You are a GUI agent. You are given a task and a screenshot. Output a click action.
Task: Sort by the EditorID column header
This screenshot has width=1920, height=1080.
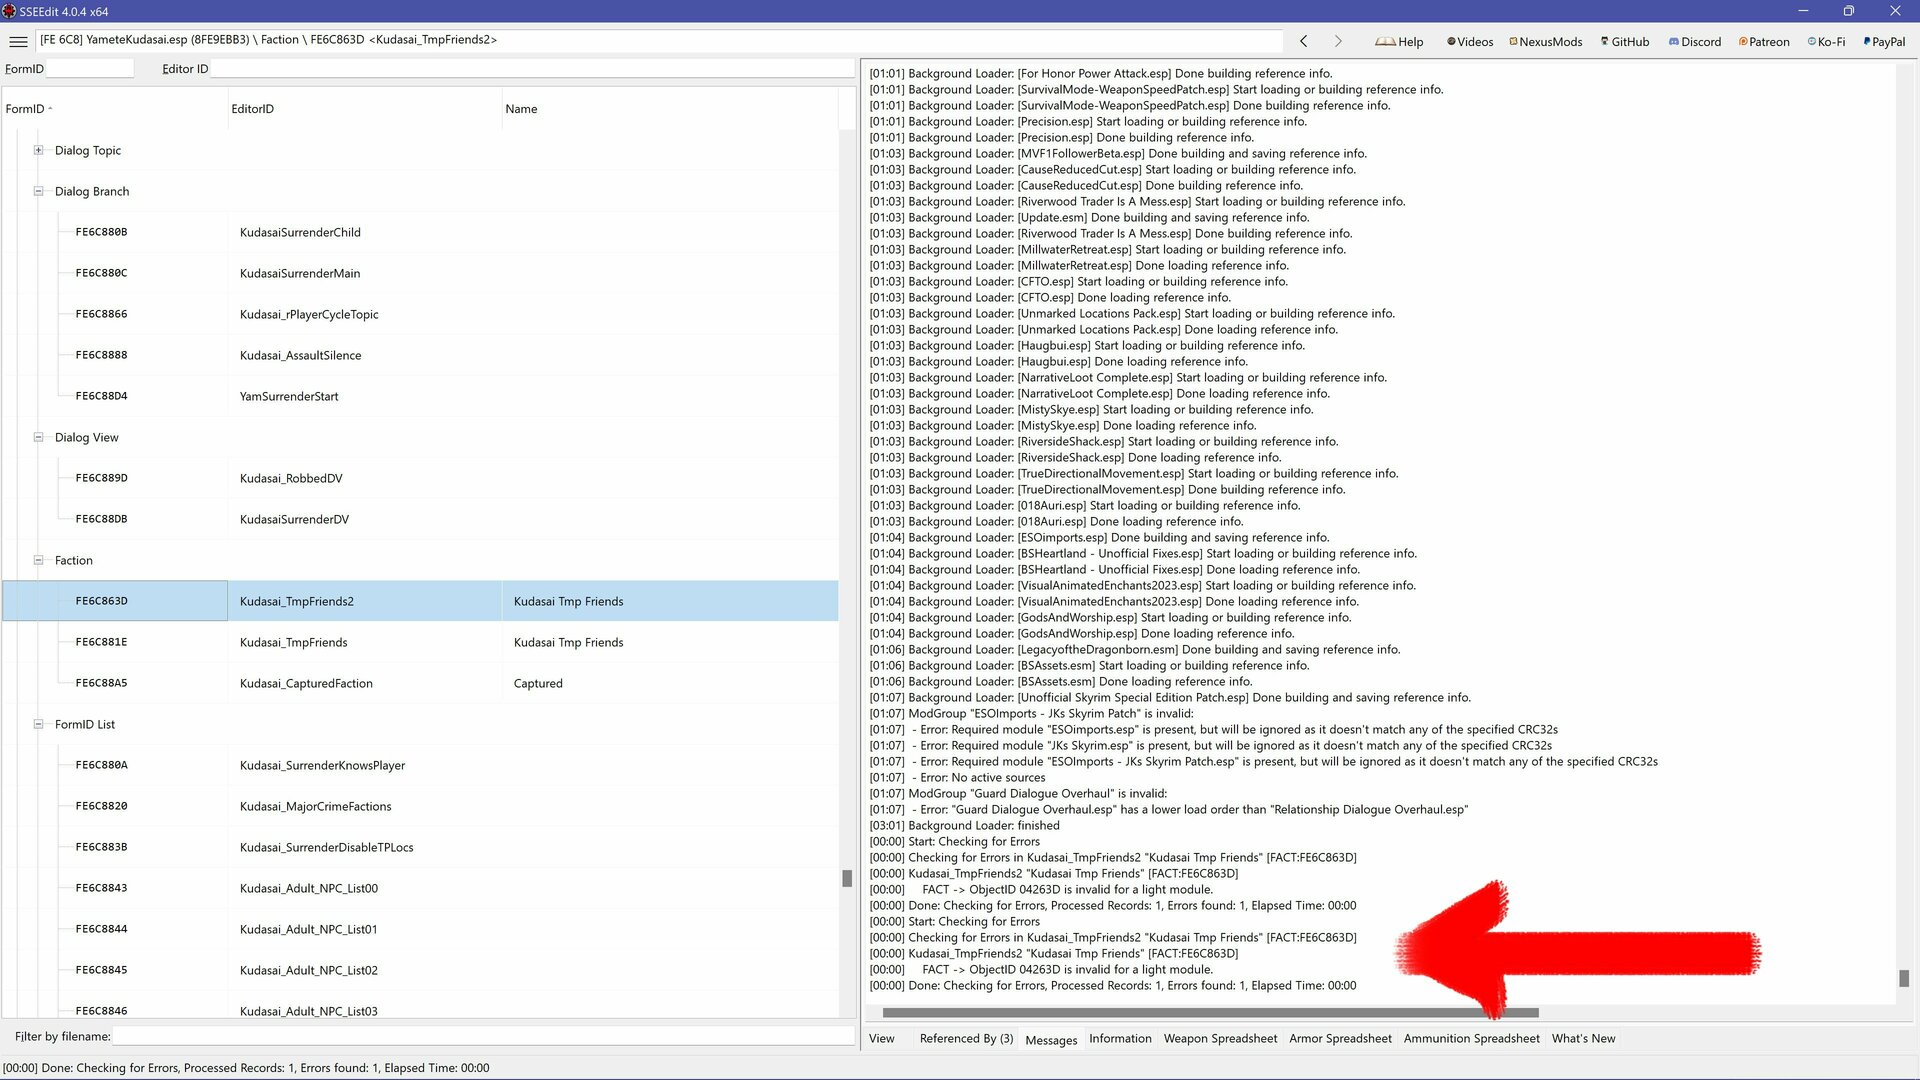[x=365, y=109]
